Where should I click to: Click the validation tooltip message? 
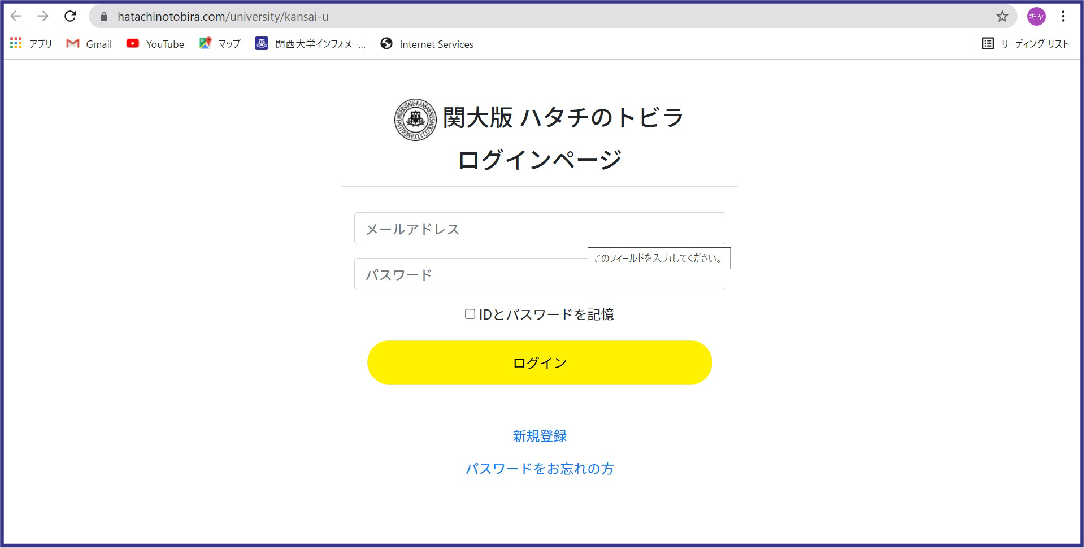click(x=659, y=258)
